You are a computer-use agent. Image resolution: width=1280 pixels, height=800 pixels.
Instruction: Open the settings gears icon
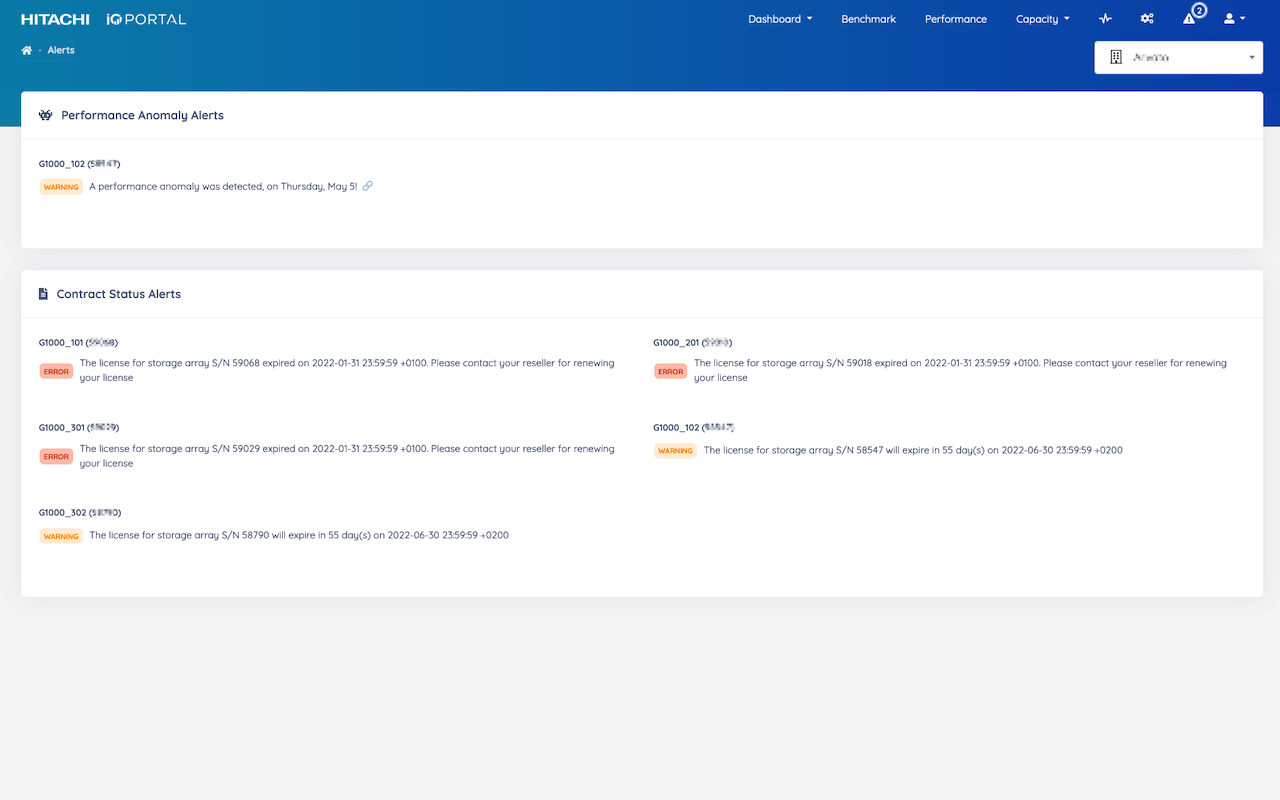tap(1147, 19)
